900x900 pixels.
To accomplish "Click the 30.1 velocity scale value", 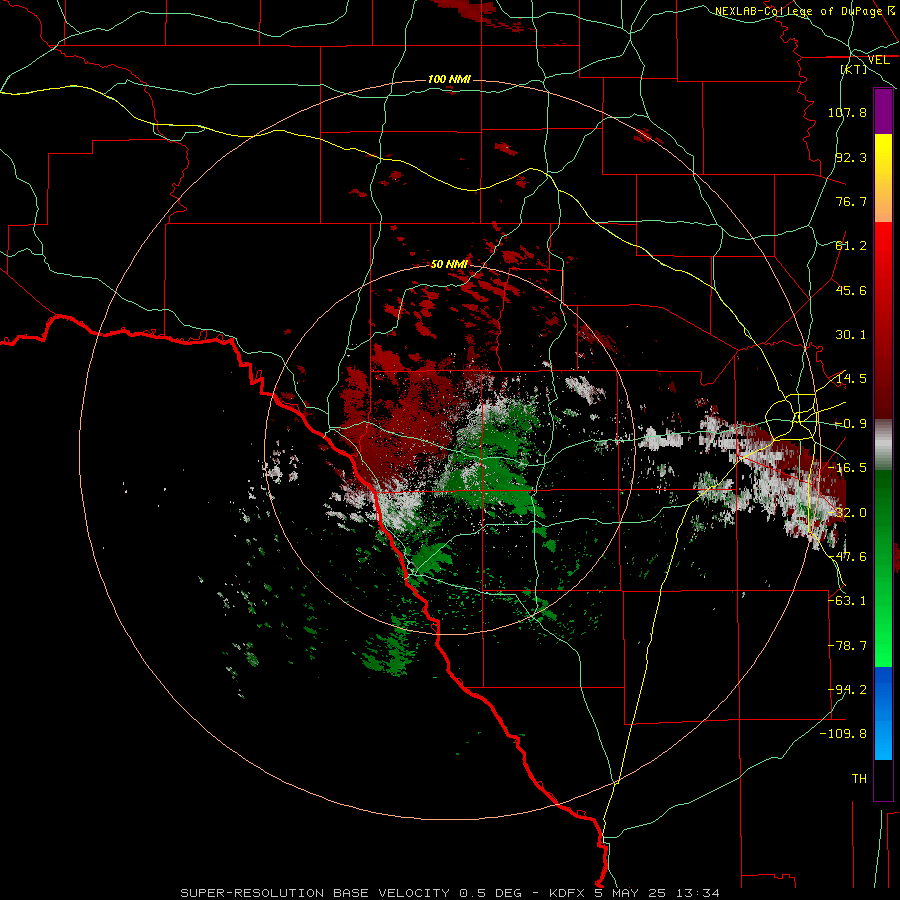I will tap(851, 335).
